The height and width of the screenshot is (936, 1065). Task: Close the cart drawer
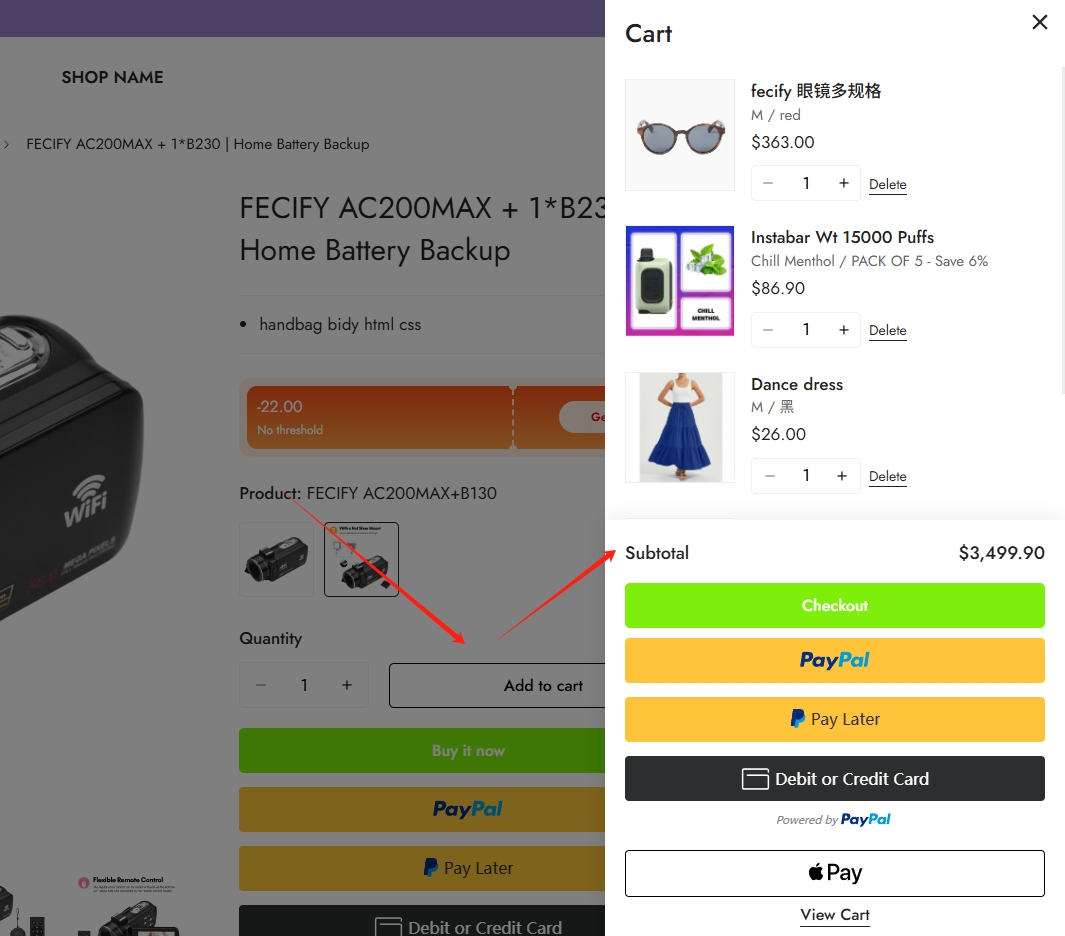[x=1040, y=22]
